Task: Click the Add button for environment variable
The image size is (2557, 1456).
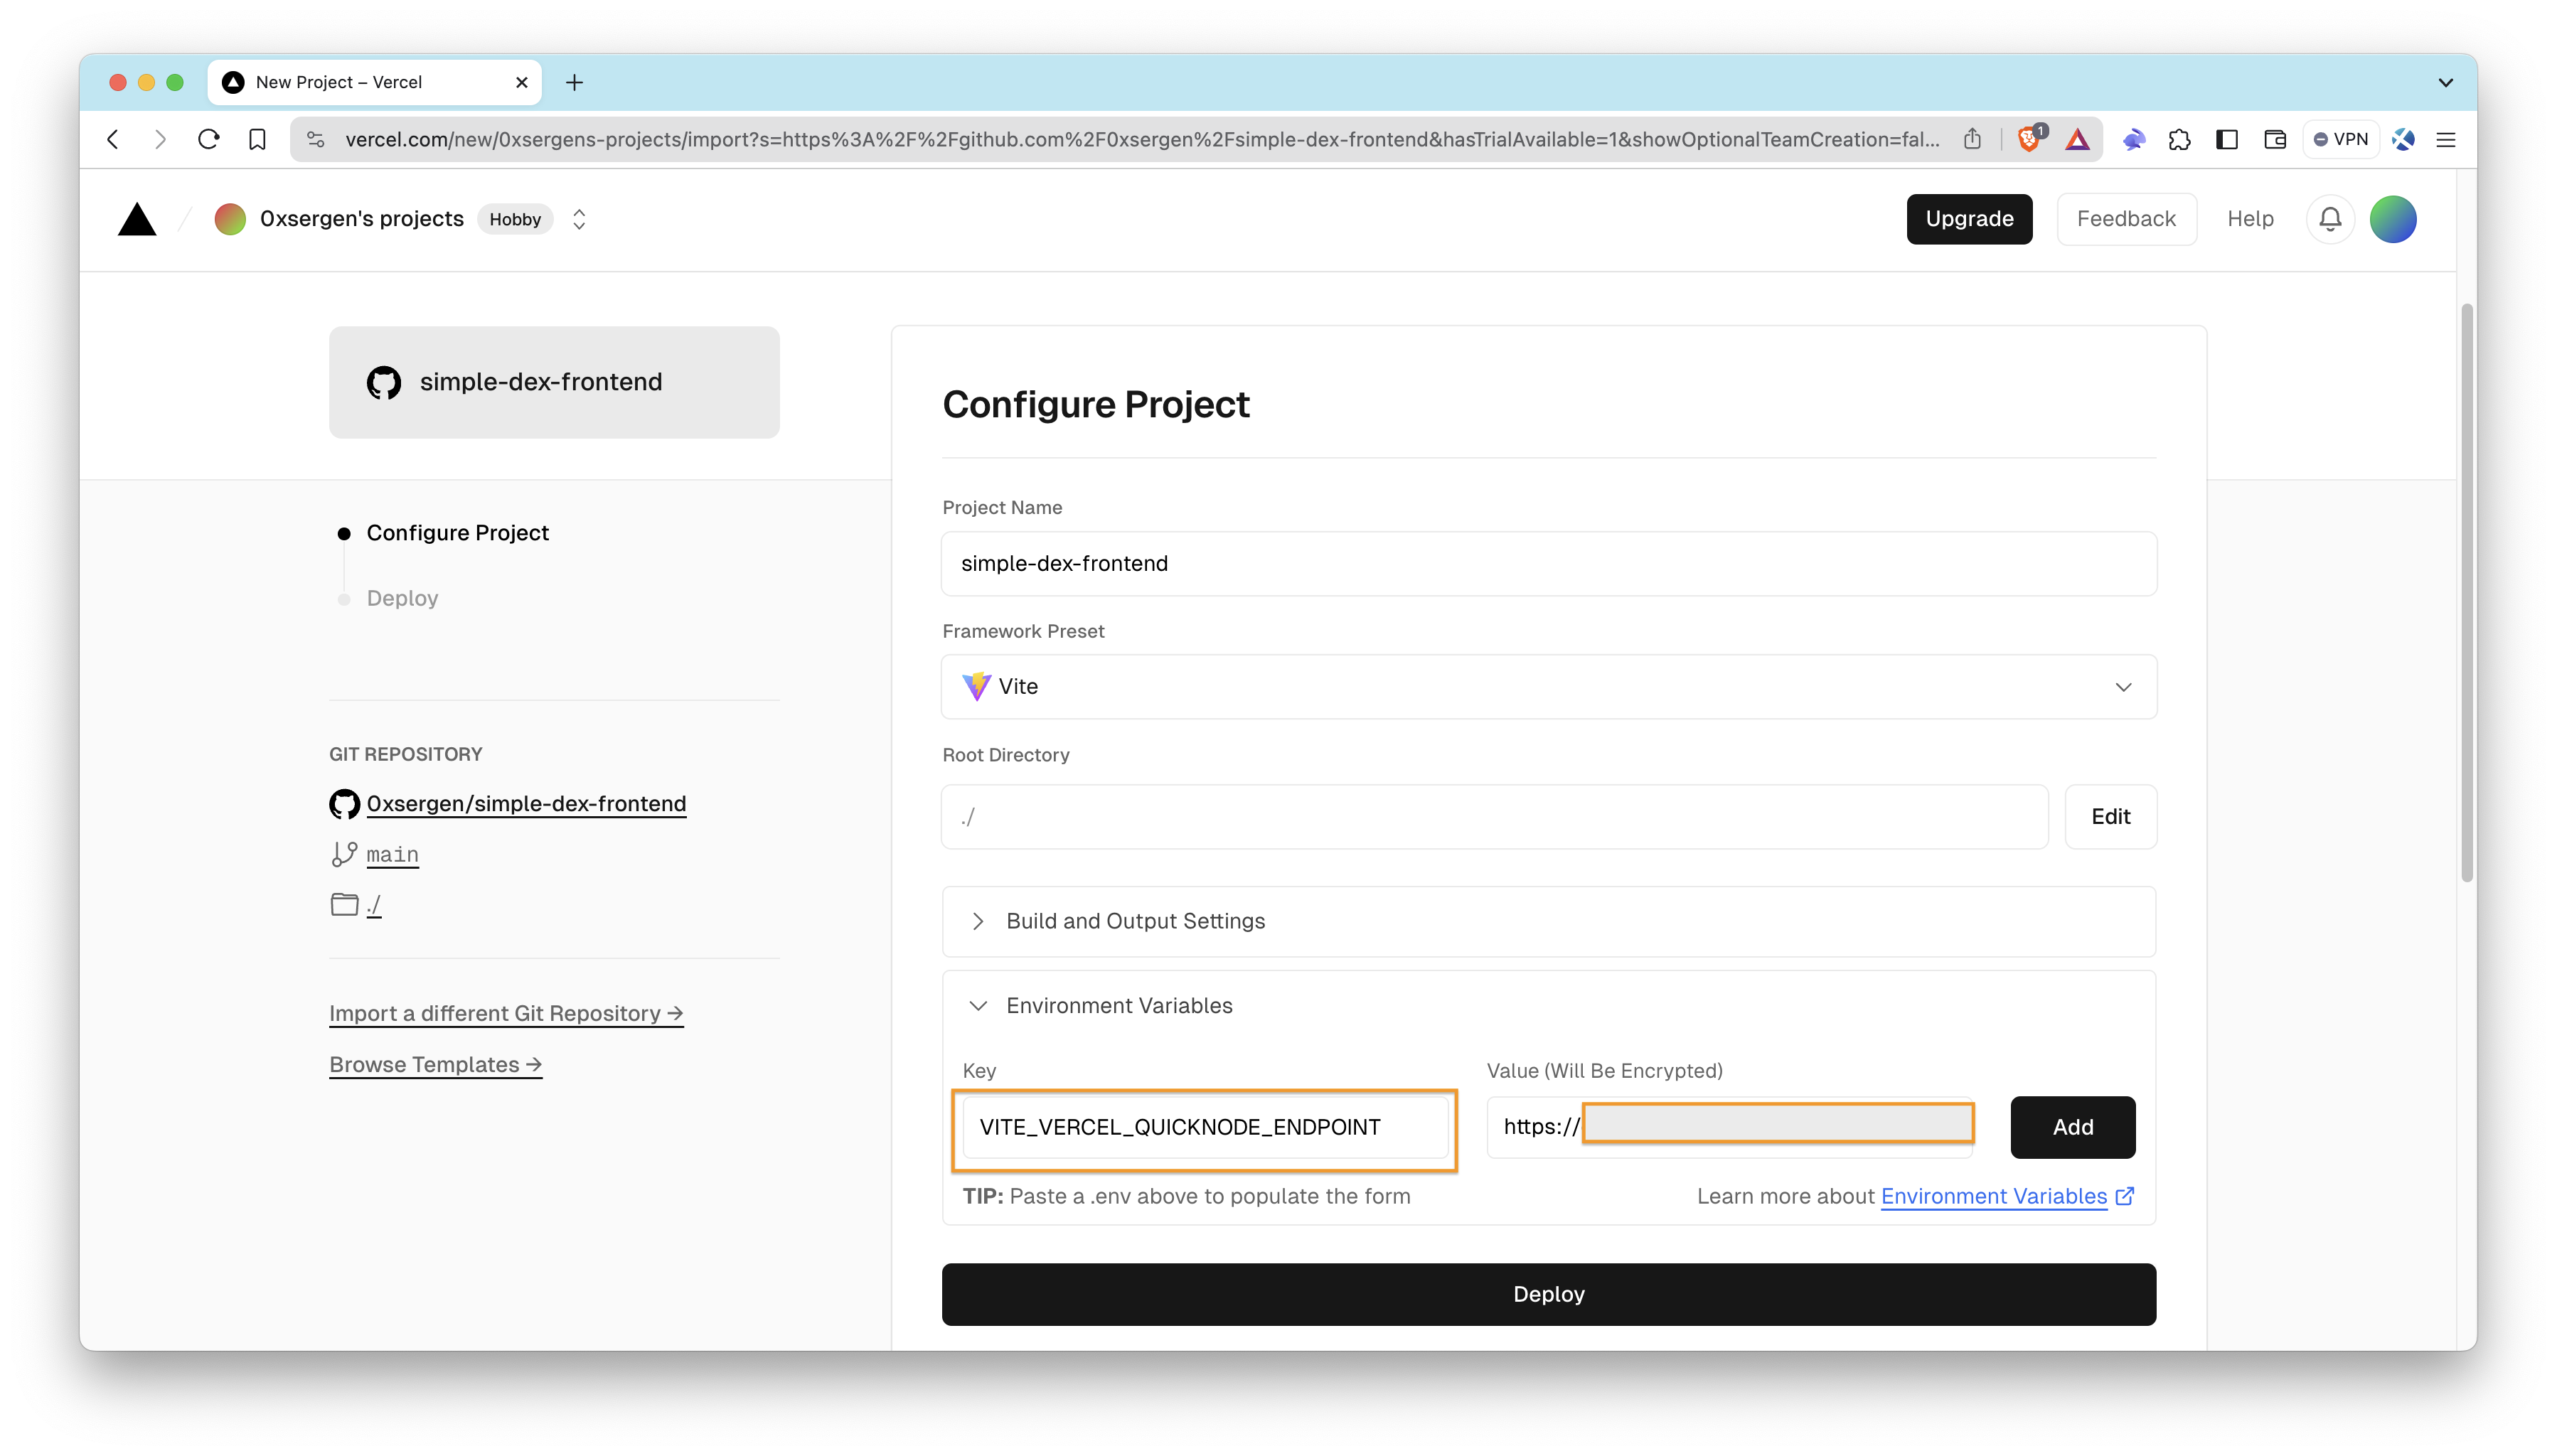Action: pyautogui.click(x=2072, y=1127)
